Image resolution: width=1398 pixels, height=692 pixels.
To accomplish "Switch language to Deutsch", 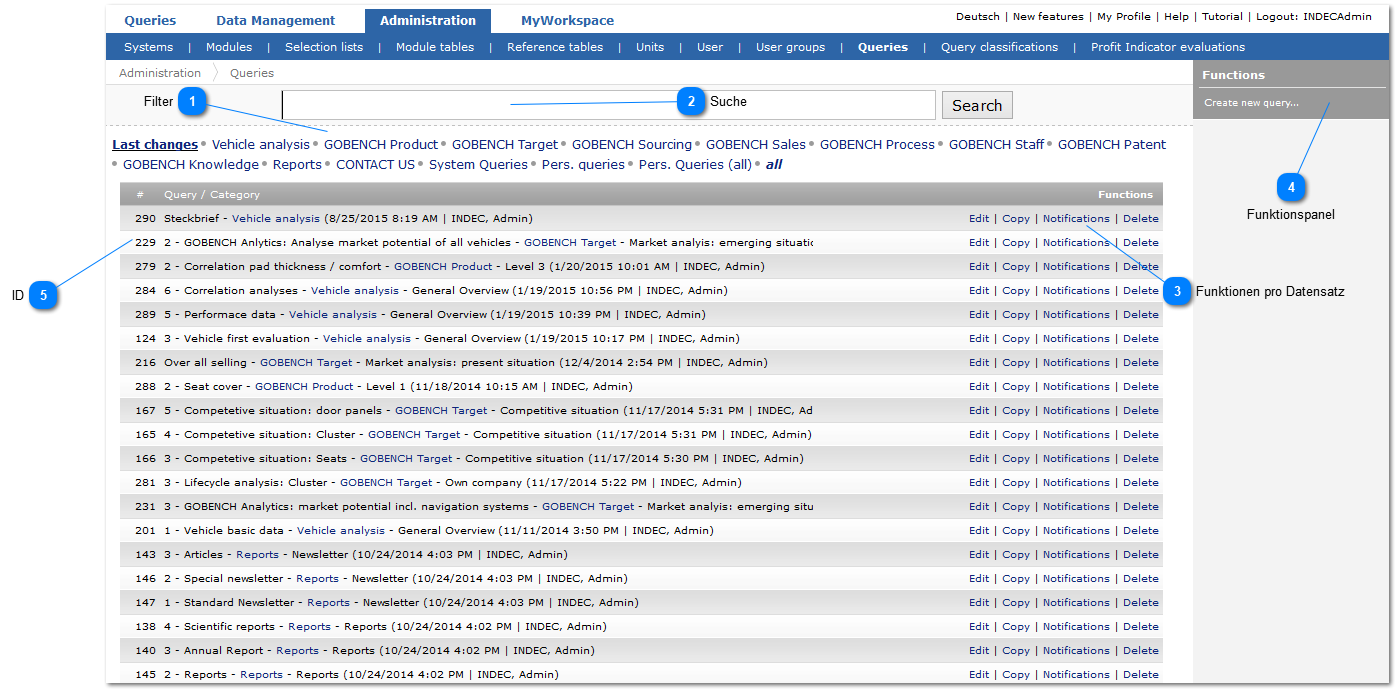I will [977, 17].
